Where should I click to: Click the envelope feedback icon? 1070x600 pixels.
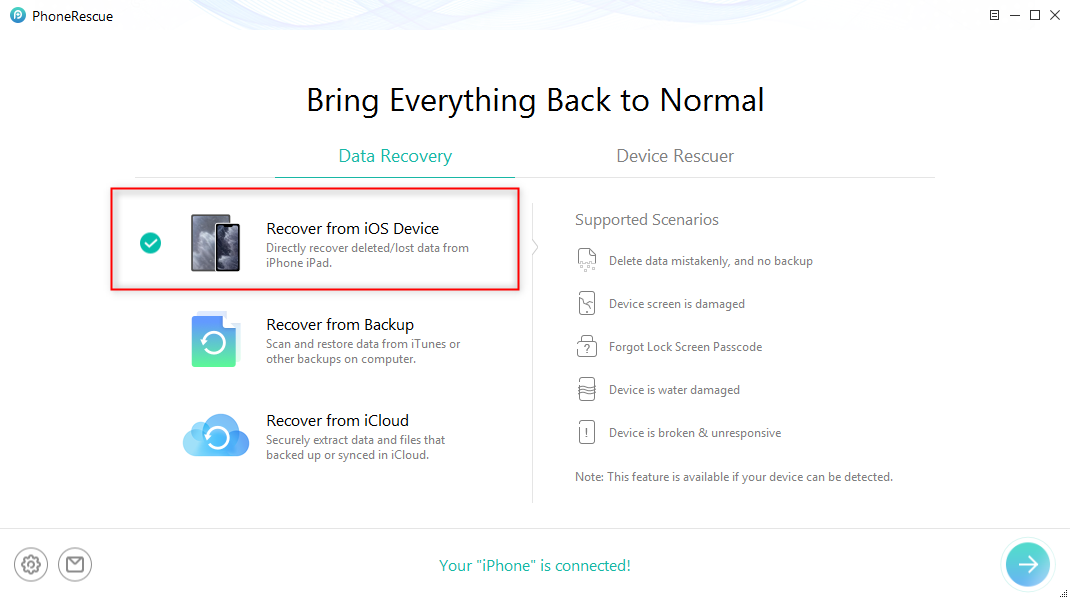tap(75, 564)
